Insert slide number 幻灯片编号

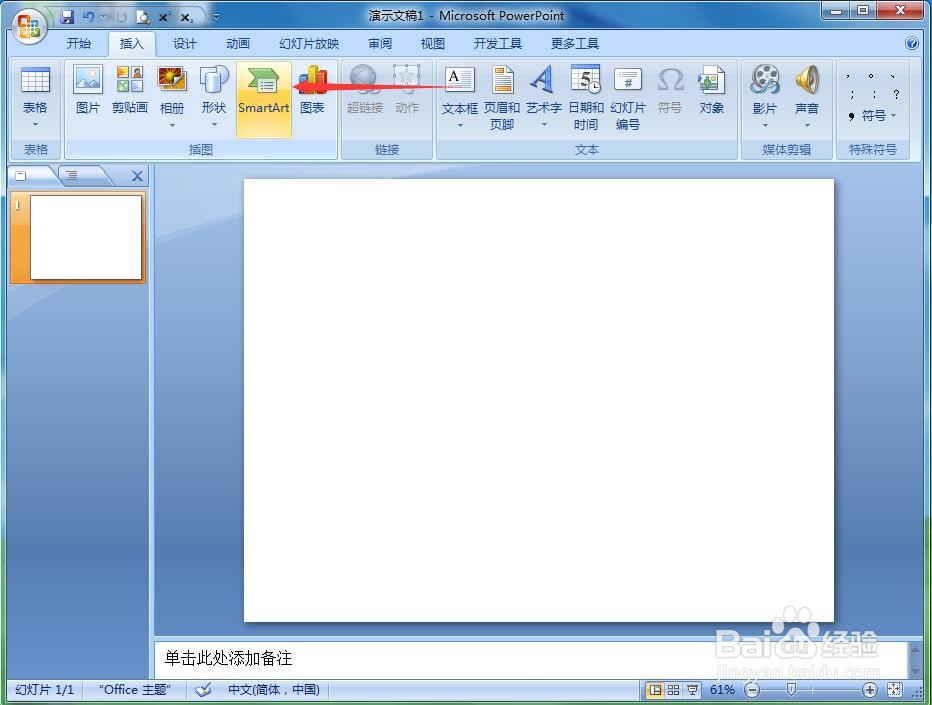tap(628, 98)
